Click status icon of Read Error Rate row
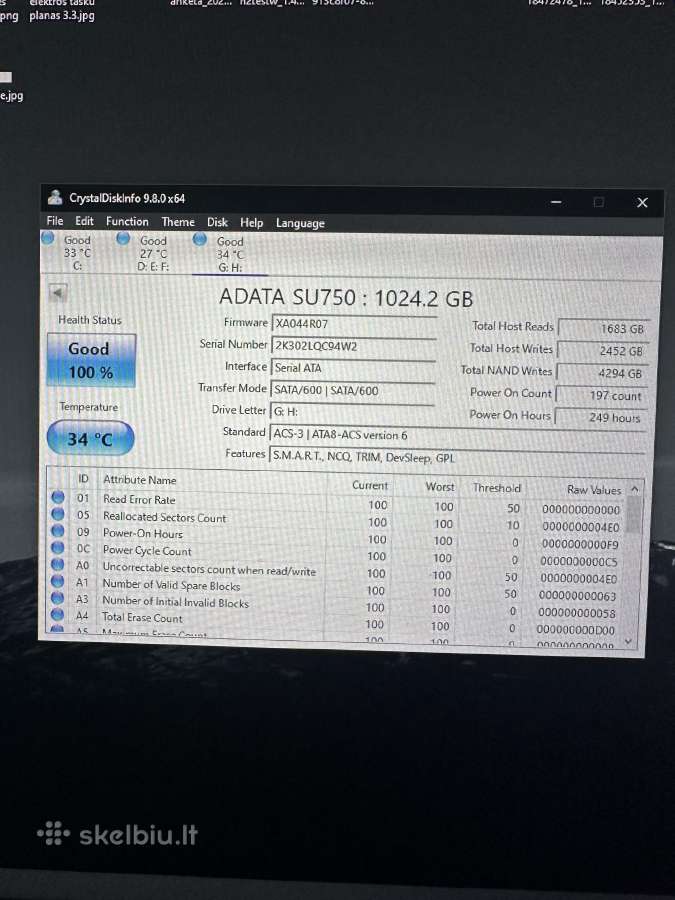 (58, 497)
